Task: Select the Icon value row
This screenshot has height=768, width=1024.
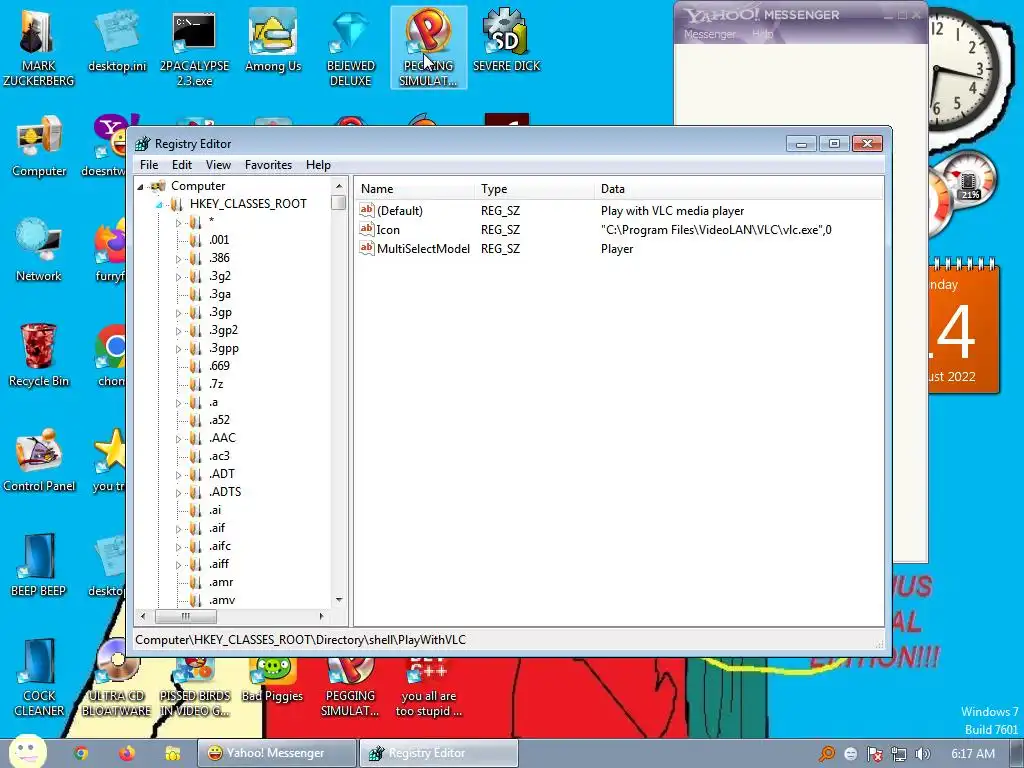Action: coord(620,229)
